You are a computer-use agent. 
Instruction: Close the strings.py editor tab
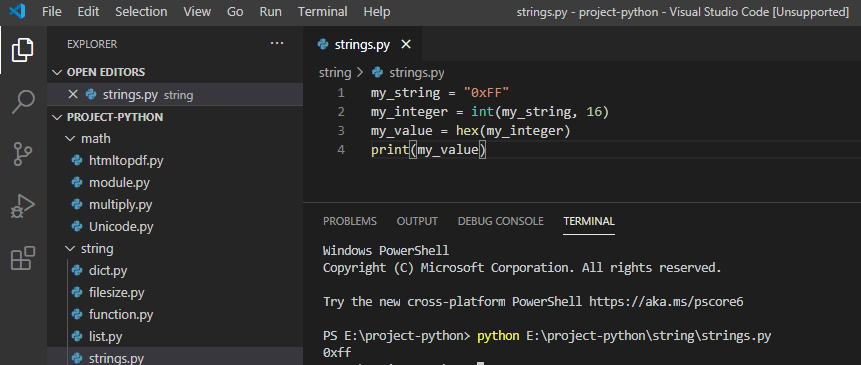click(406, 44)
